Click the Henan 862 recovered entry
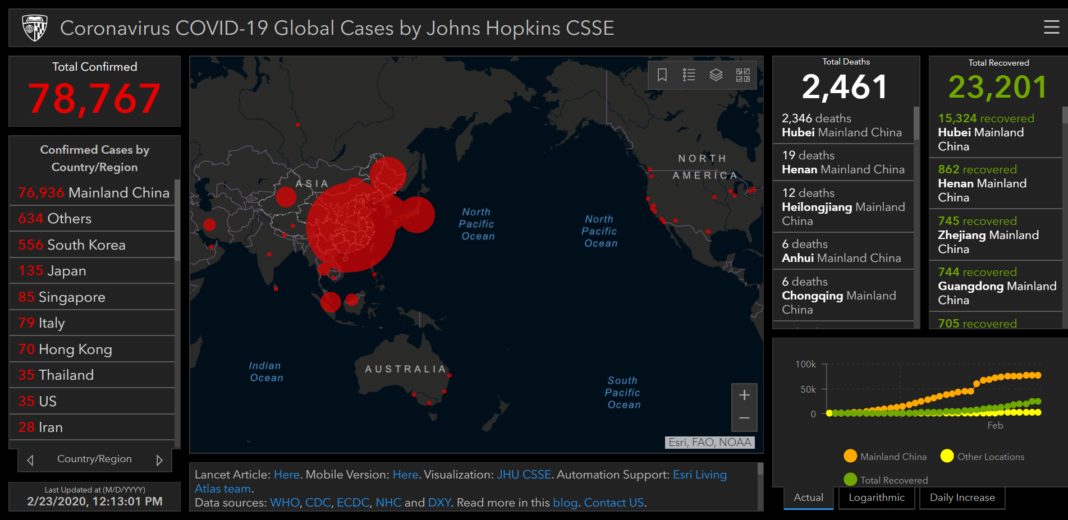The height and width of the screenshot is (520, 1068). [995, 183]
